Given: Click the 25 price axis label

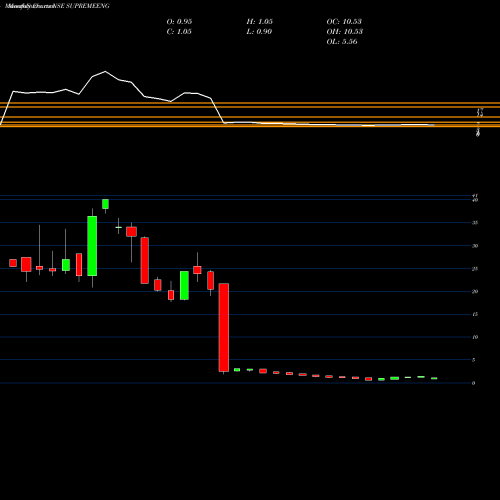Looking at the screenshot, I should (475, 269).
